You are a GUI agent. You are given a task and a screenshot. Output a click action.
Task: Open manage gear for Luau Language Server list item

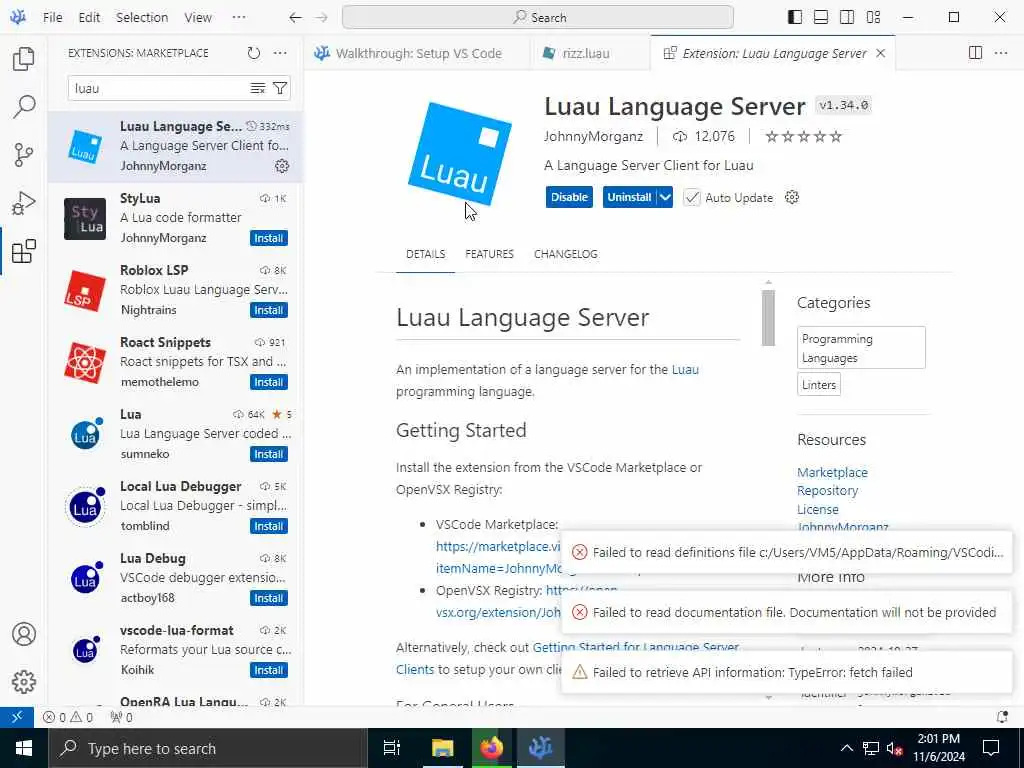coord(282,166)
